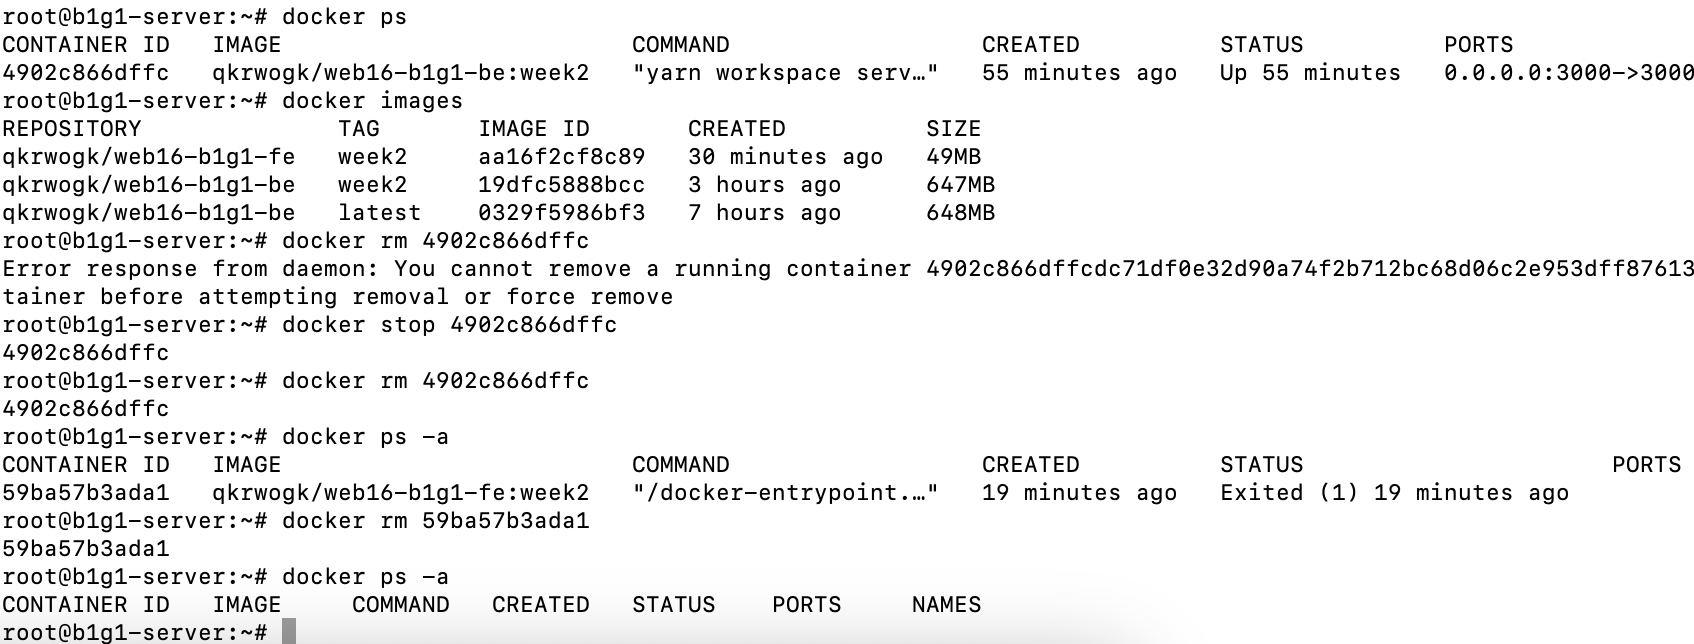Viewport: 1694px width, 644px height.
Task: Click 'Error response from daemon' message
Action: click(191, 269)
